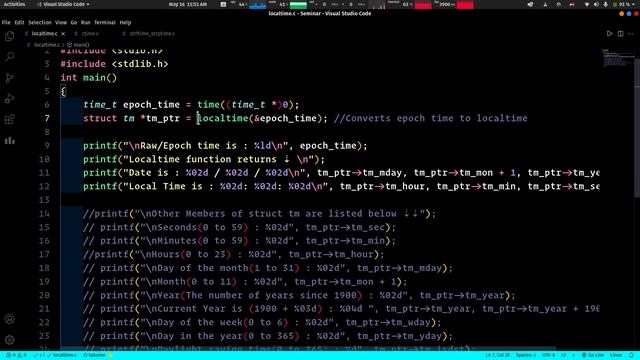
Task: Open the editor More Actions ellipsis
Action: point(631,33)
